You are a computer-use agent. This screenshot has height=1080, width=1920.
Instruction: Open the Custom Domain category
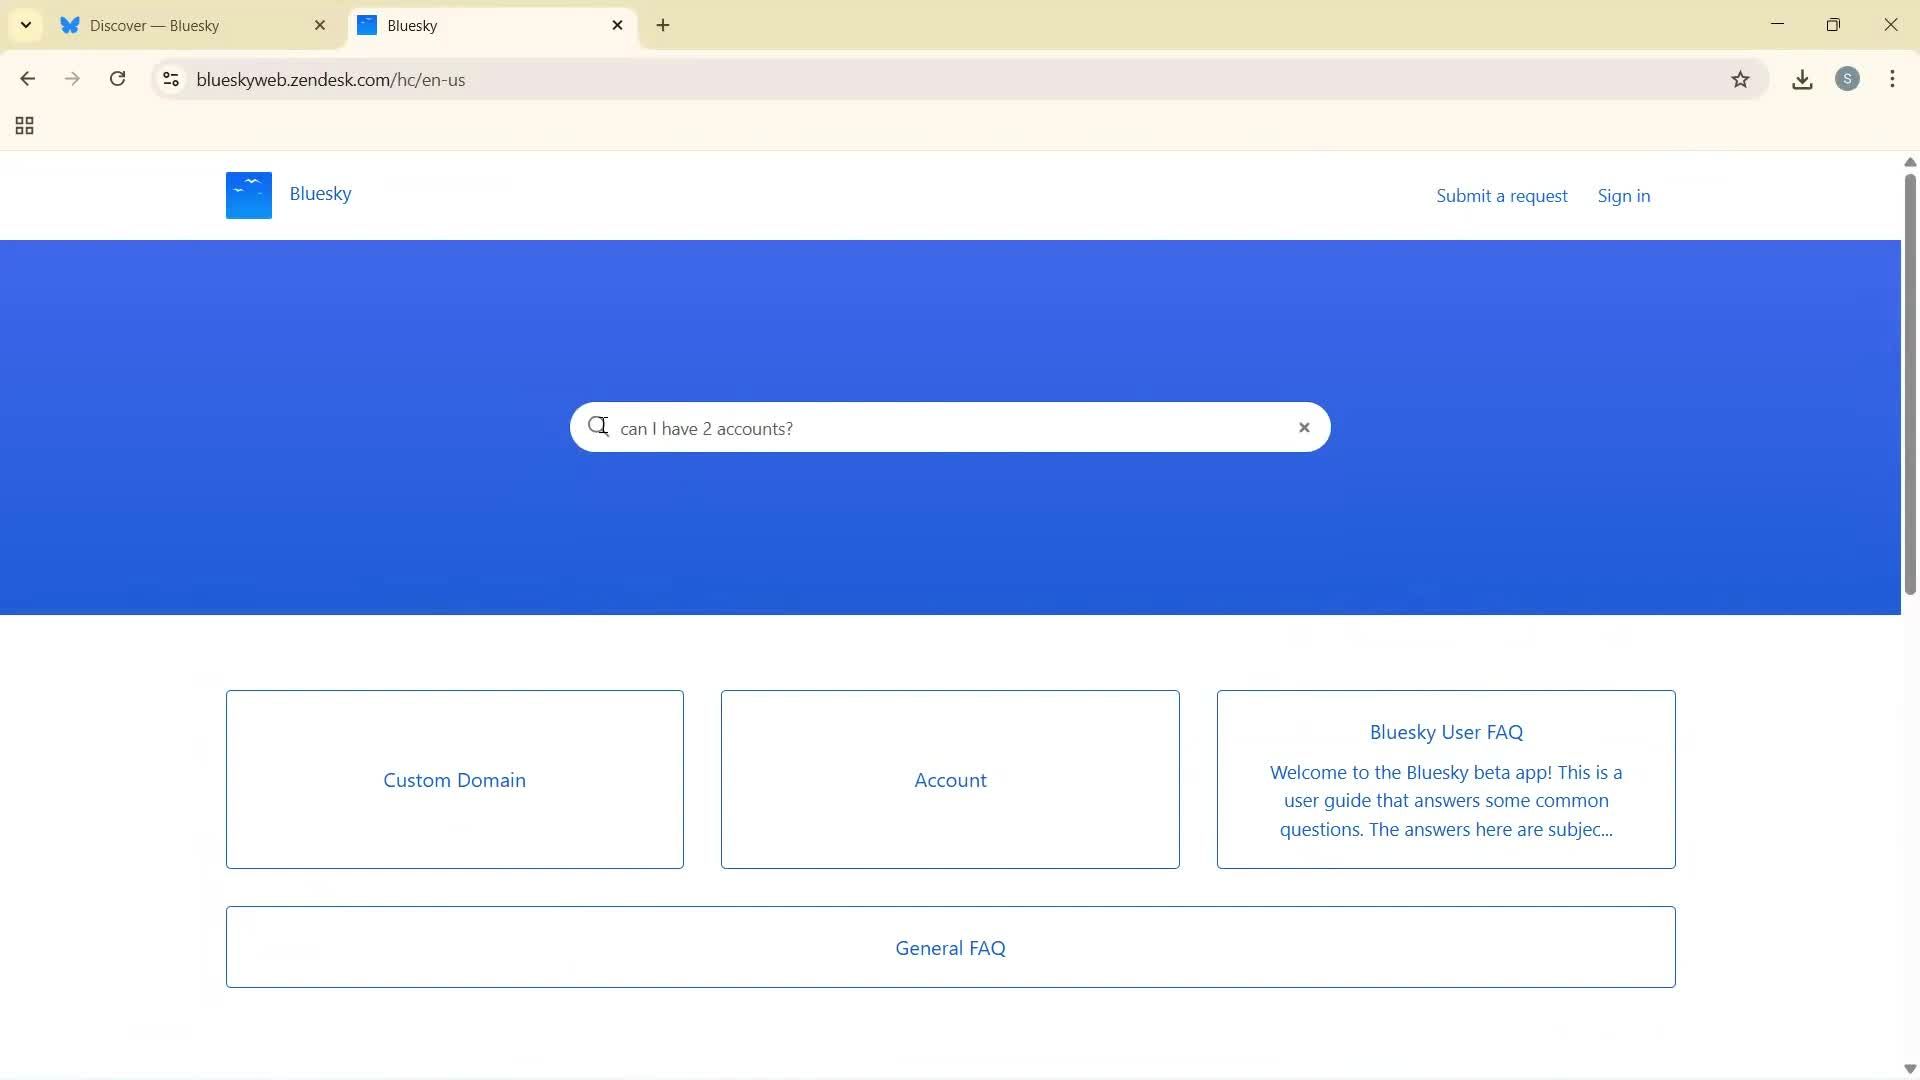(x=454, y=779)
